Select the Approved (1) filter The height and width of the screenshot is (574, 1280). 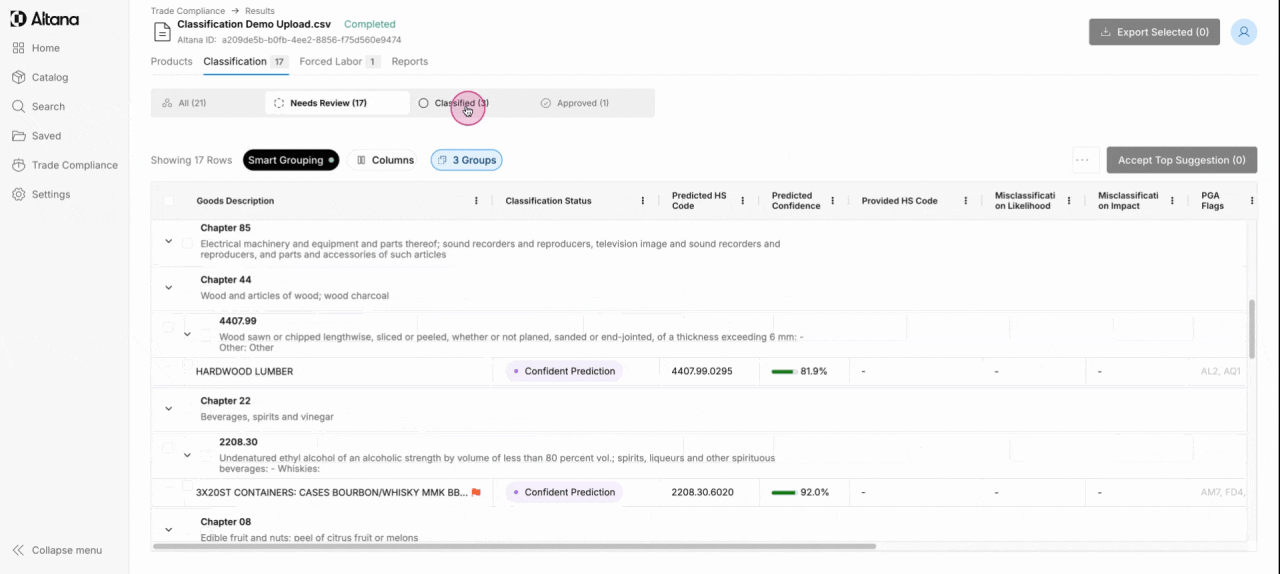pos(575,103)
